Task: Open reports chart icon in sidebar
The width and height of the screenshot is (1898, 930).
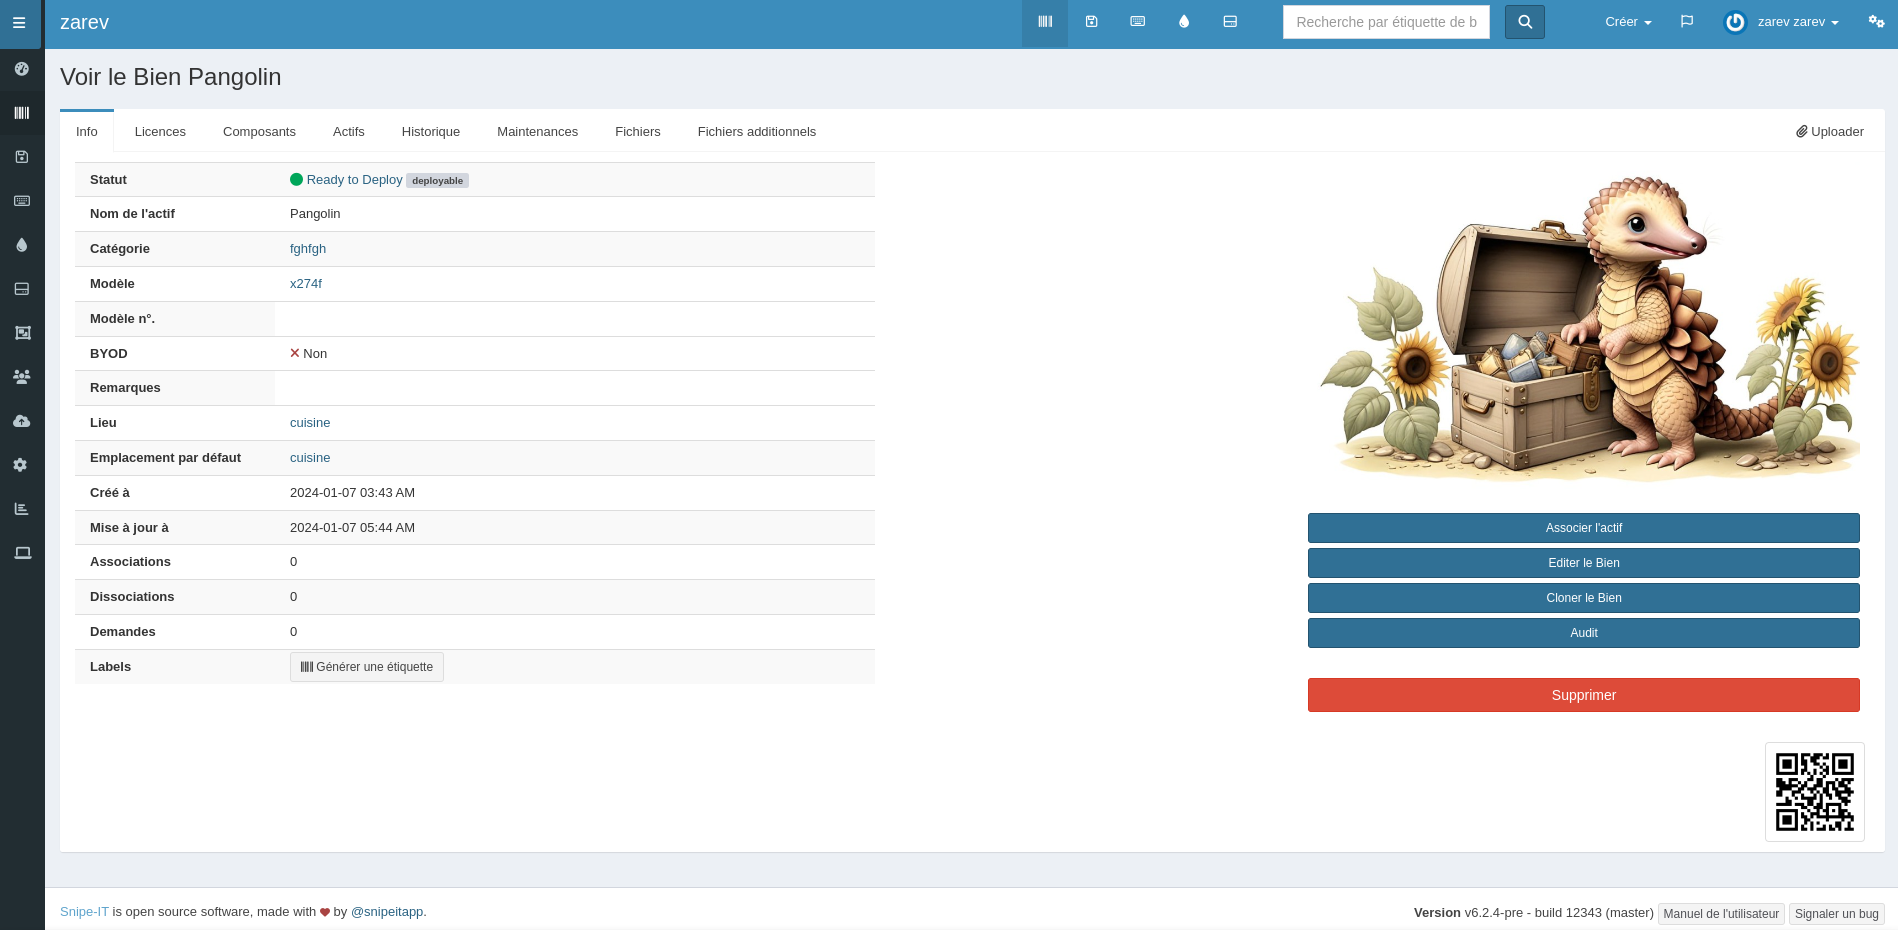Action: coord(22,509)
